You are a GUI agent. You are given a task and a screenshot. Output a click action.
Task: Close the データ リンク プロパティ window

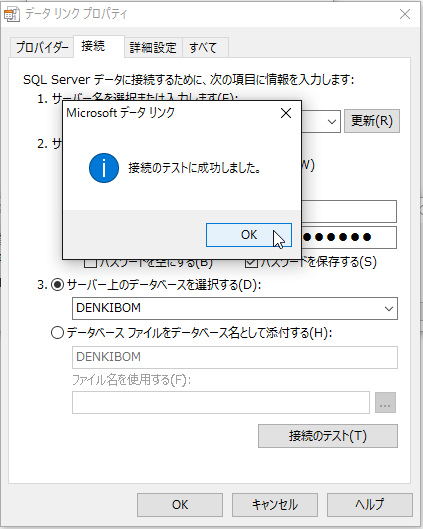pos(405,14)
